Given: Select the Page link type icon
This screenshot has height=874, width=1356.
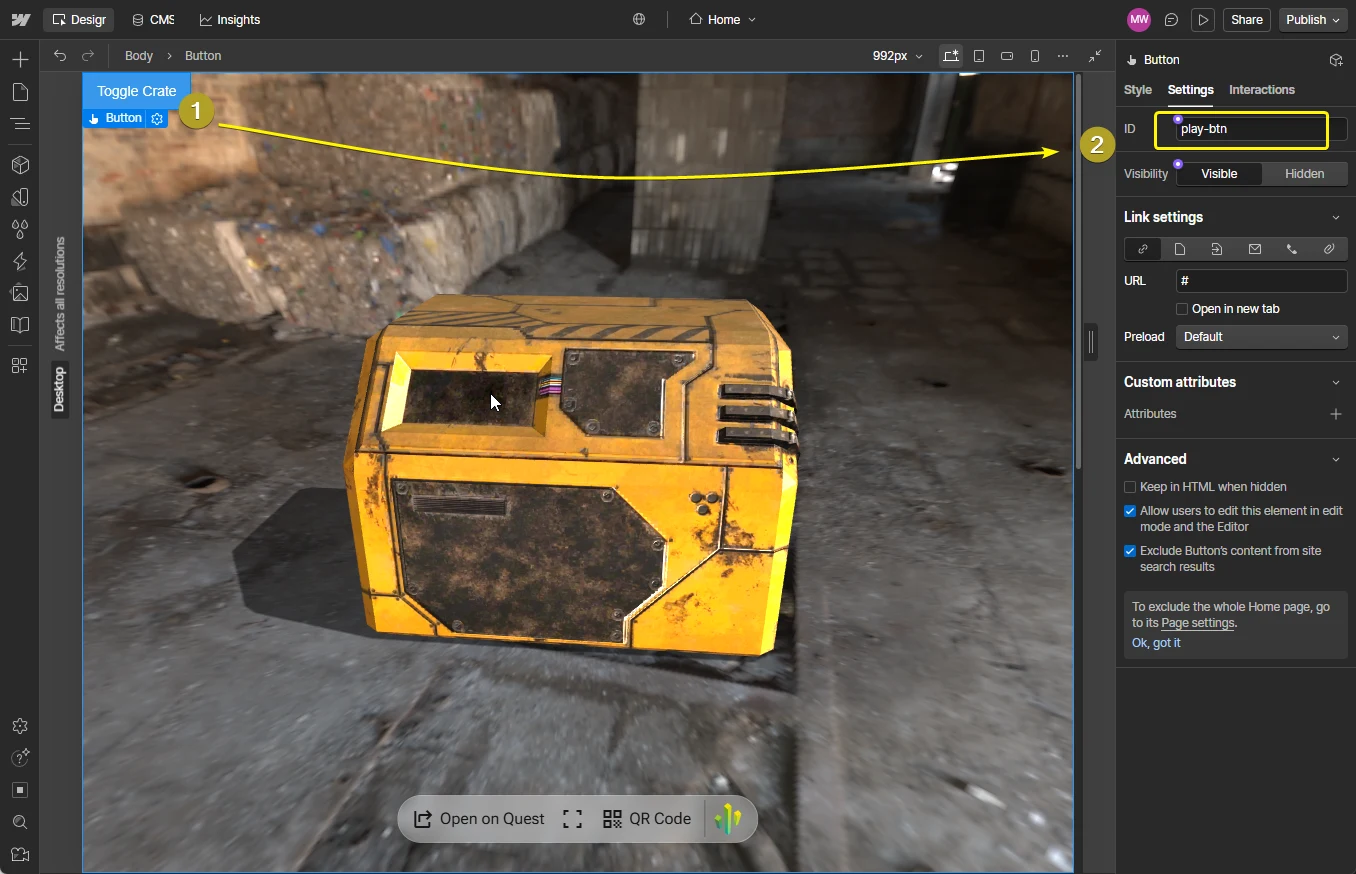Looking at the screenshot, I should [1180, 249].
